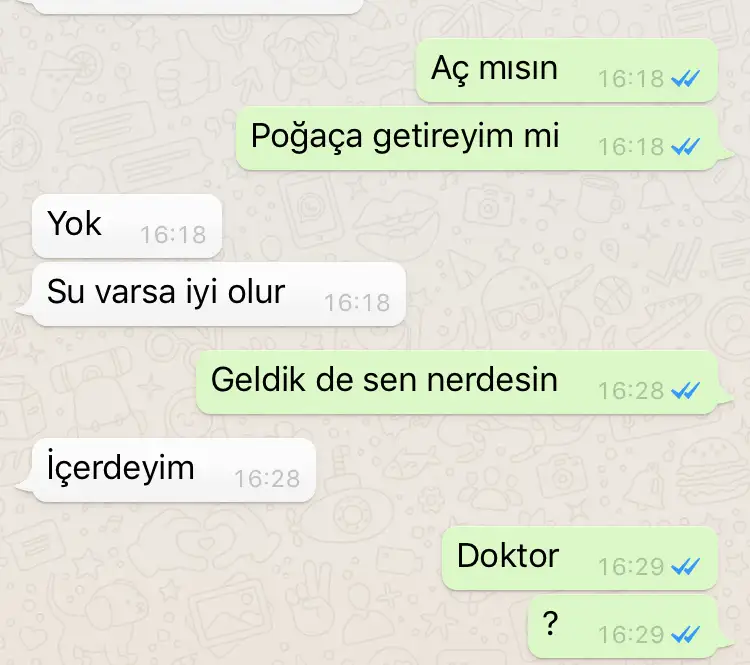Select the 'Poğaça getireyim mi' message text
The height and width of the screenshot is (665, 750).
click(x=405, y=136)
